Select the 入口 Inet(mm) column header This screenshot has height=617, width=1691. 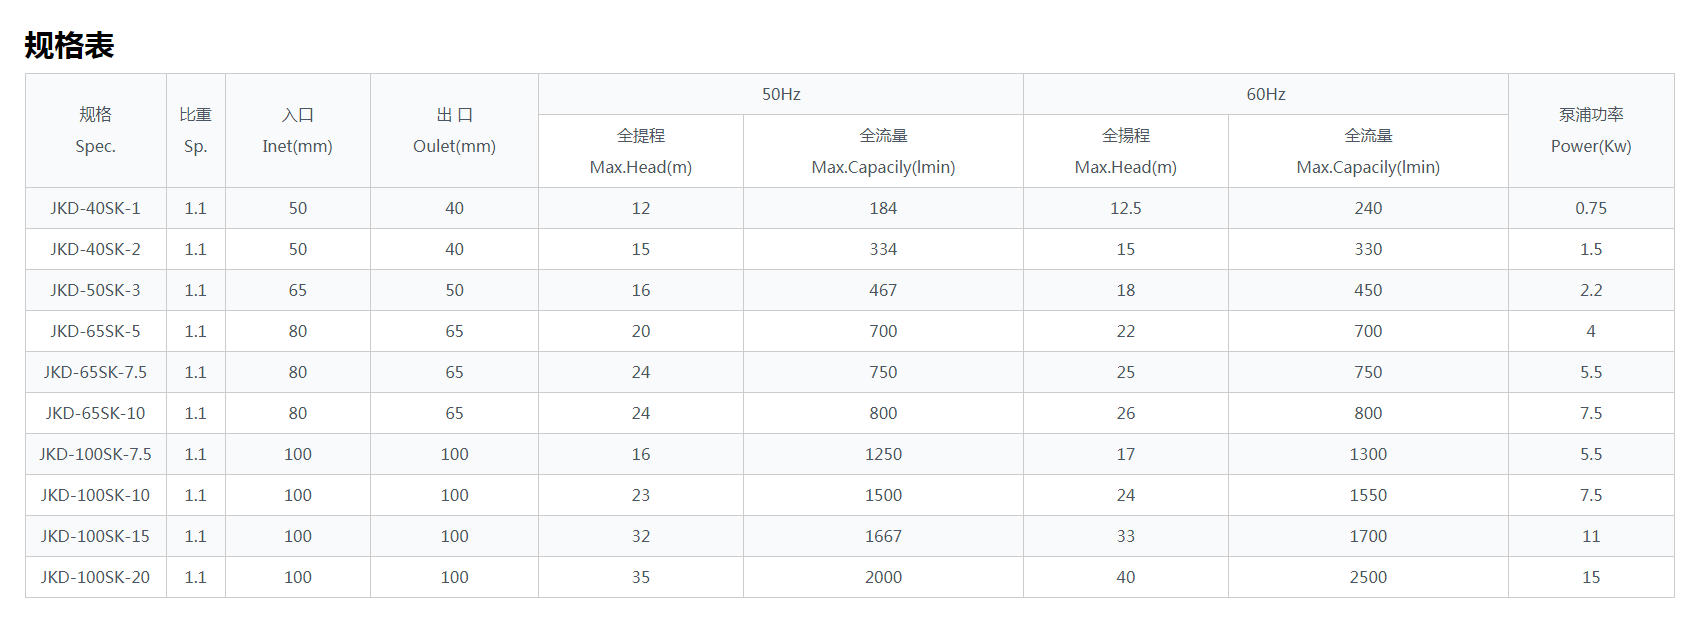click(x=297, y=130)
